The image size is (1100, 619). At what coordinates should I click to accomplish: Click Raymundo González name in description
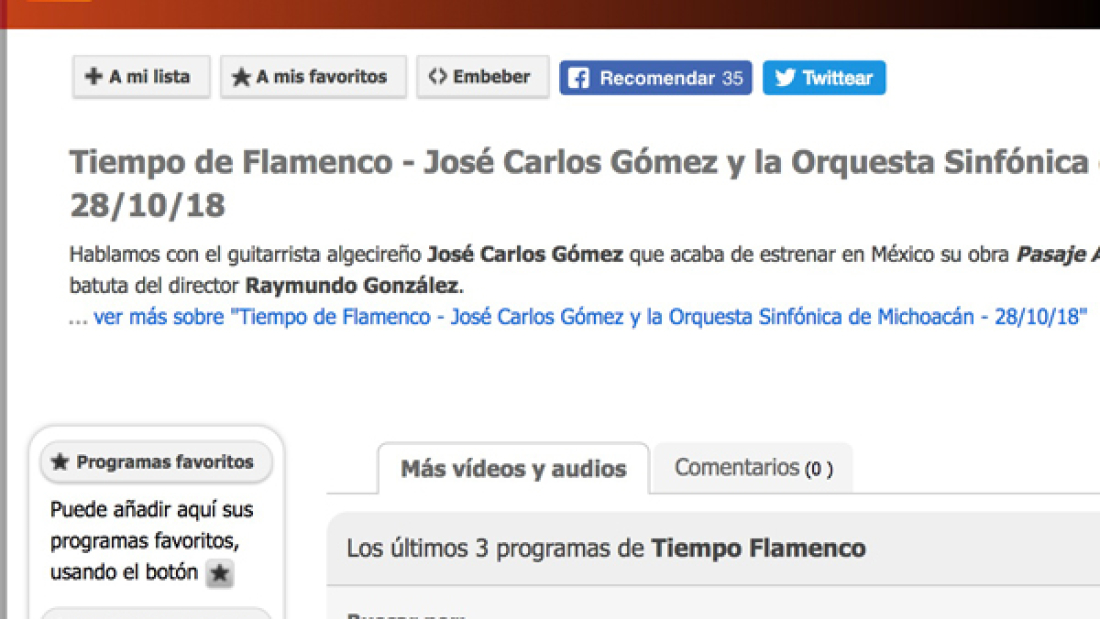pos(353,285)
